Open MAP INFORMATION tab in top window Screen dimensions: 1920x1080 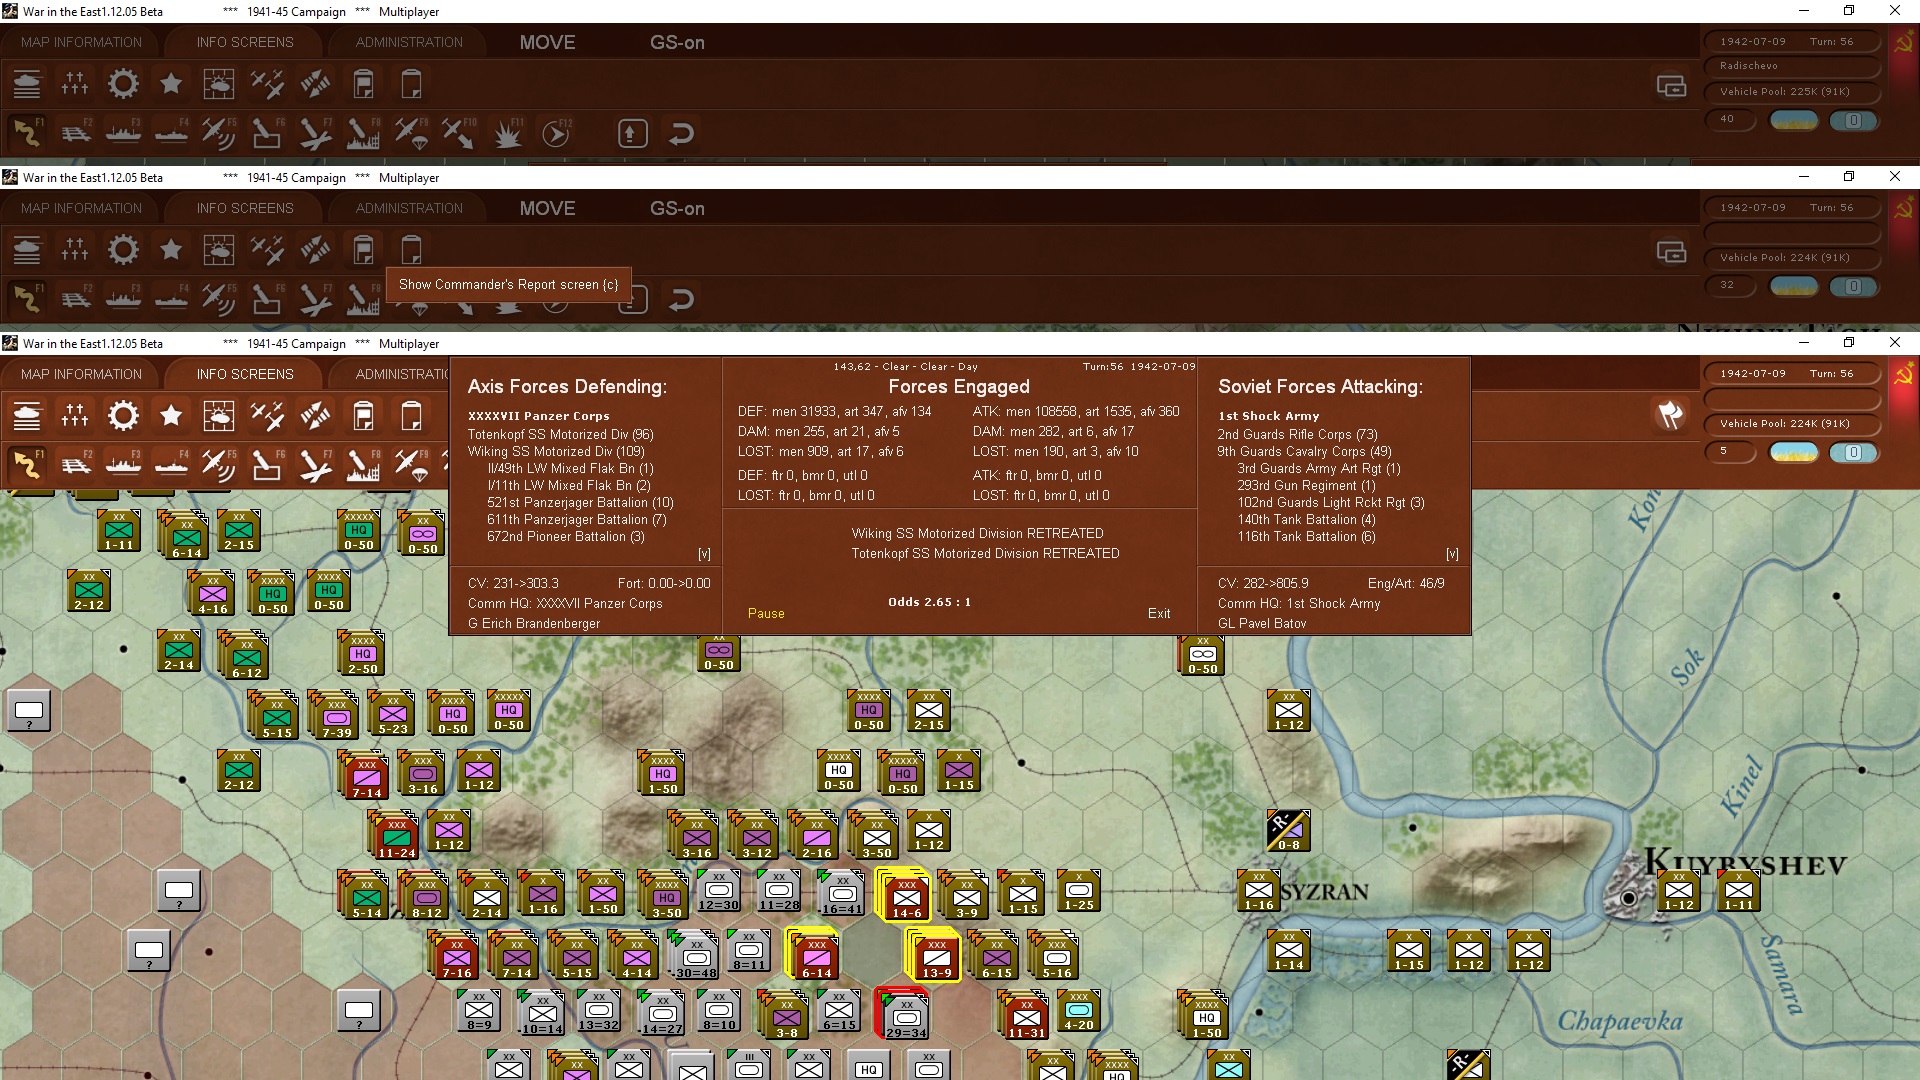pyautogui.click(x=81, y=42)
